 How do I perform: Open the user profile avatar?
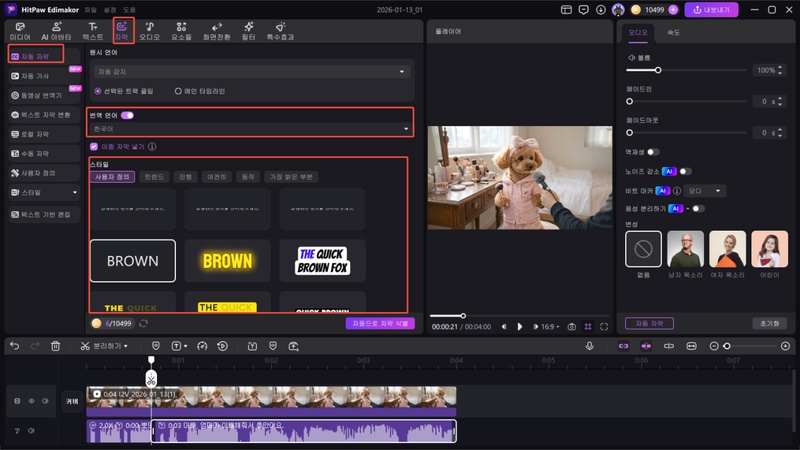point(618,10)
